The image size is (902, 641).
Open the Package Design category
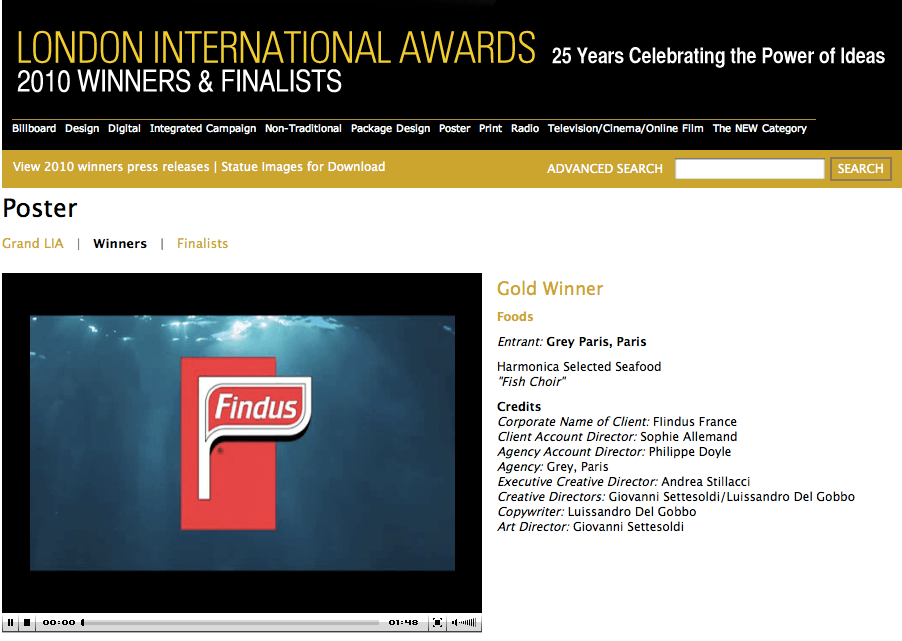[x=391, y=128]
